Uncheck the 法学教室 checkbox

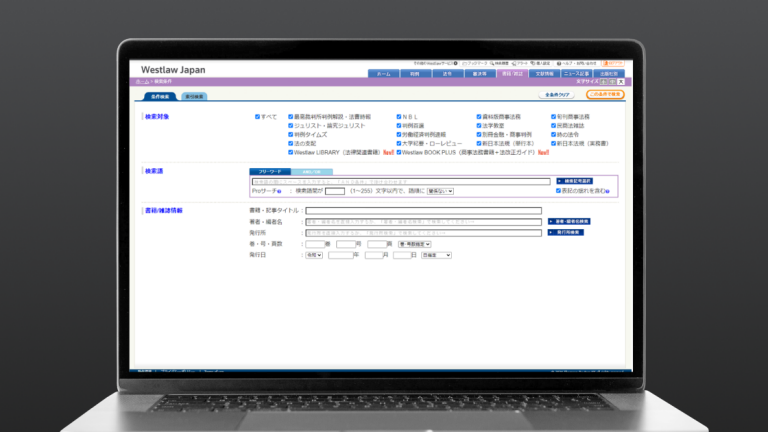479,125
